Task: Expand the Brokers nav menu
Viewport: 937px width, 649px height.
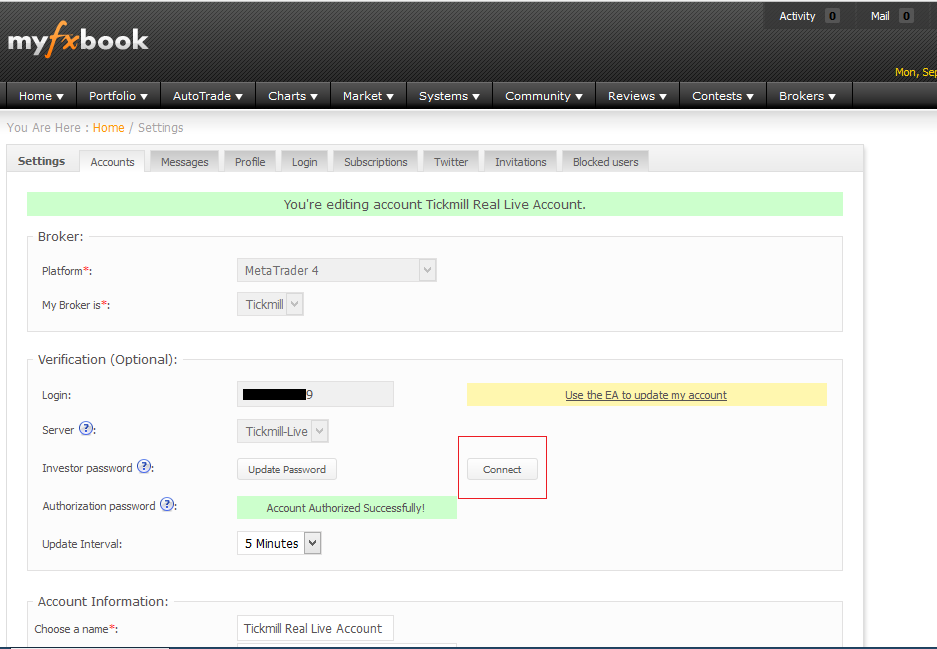Action: 807,96
